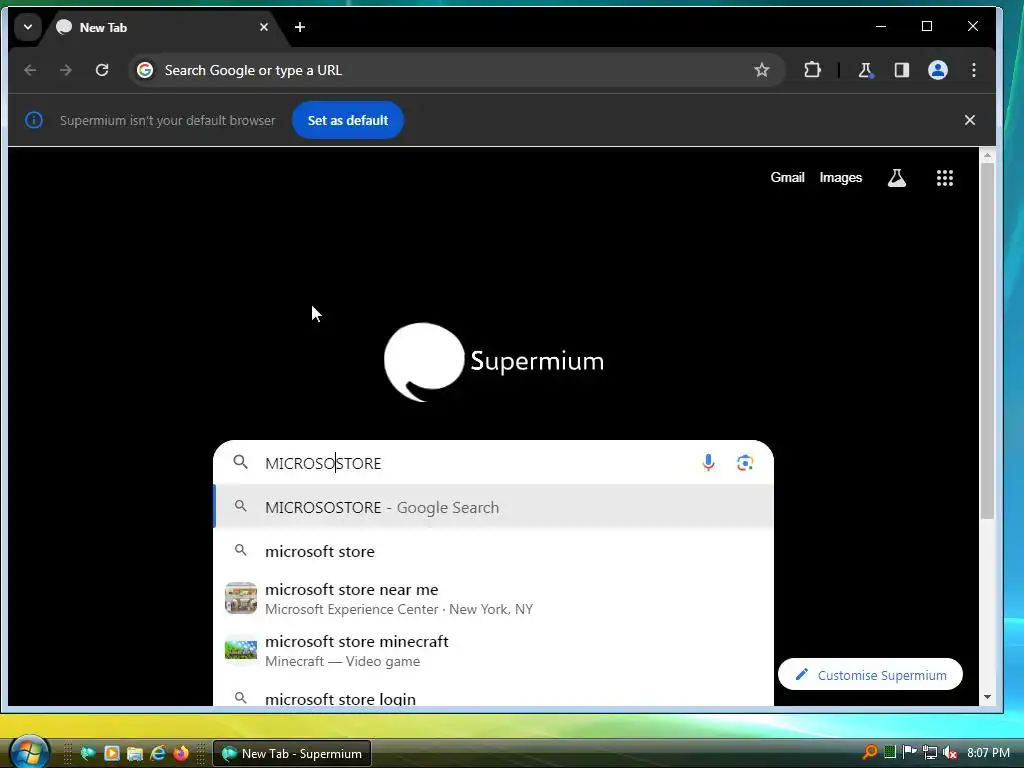Open Chrome Labs flask in toolbar

(x=865, y=70)
